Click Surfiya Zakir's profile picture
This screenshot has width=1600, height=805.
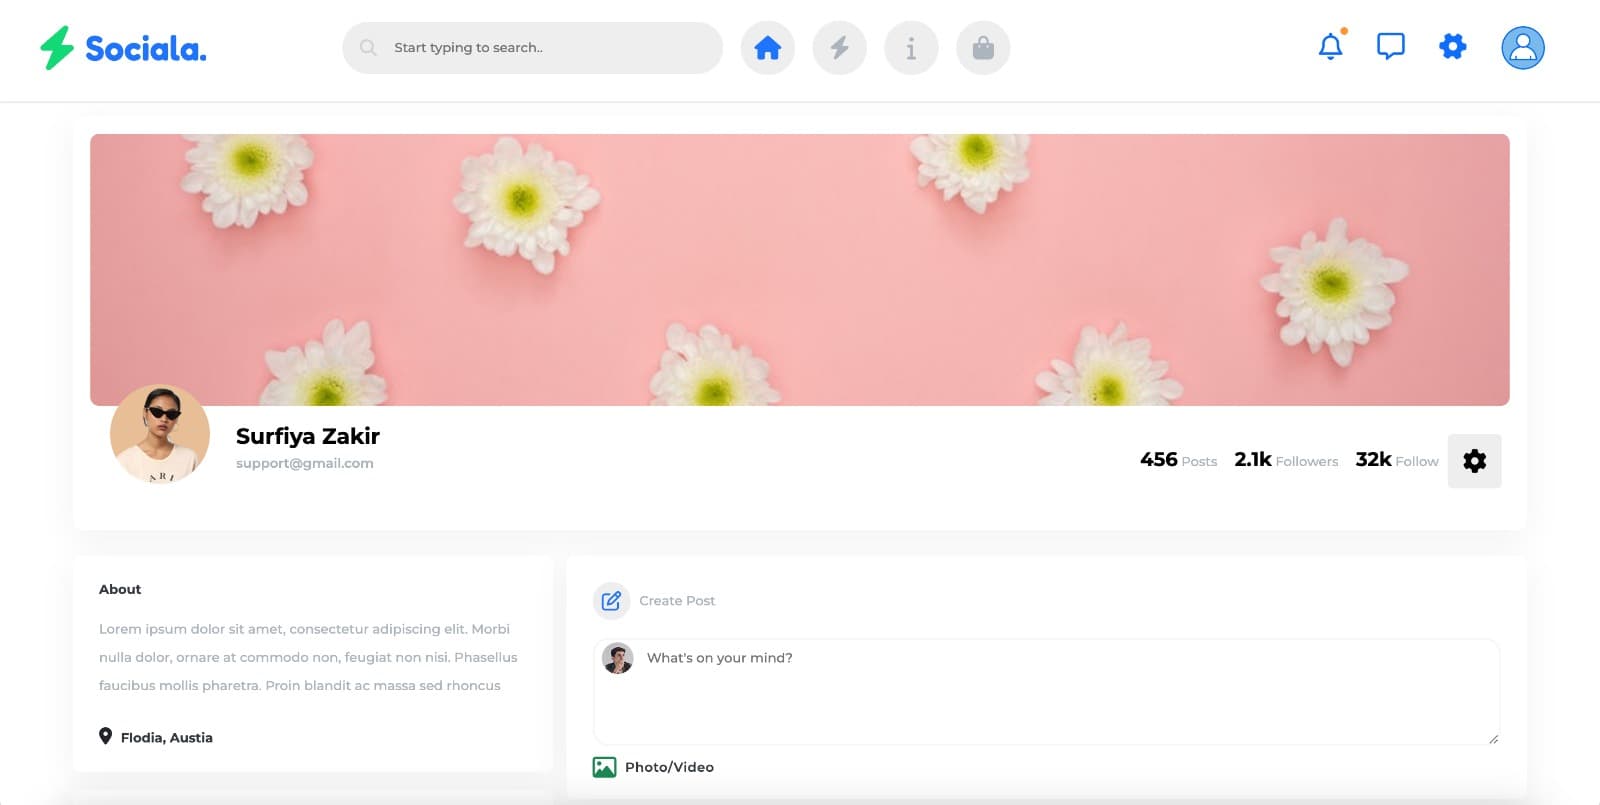160,434
